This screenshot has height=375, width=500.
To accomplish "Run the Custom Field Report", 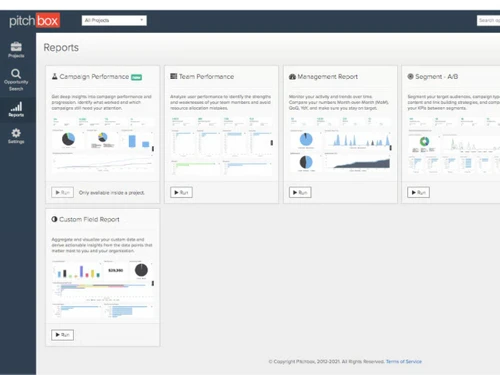I will 62,335.
